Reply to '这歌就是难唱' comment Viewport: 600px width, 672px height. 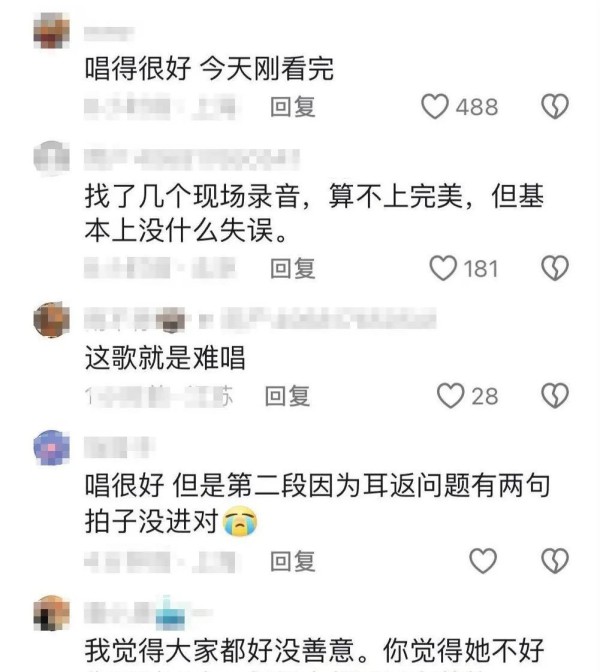[x=287, y=396]
